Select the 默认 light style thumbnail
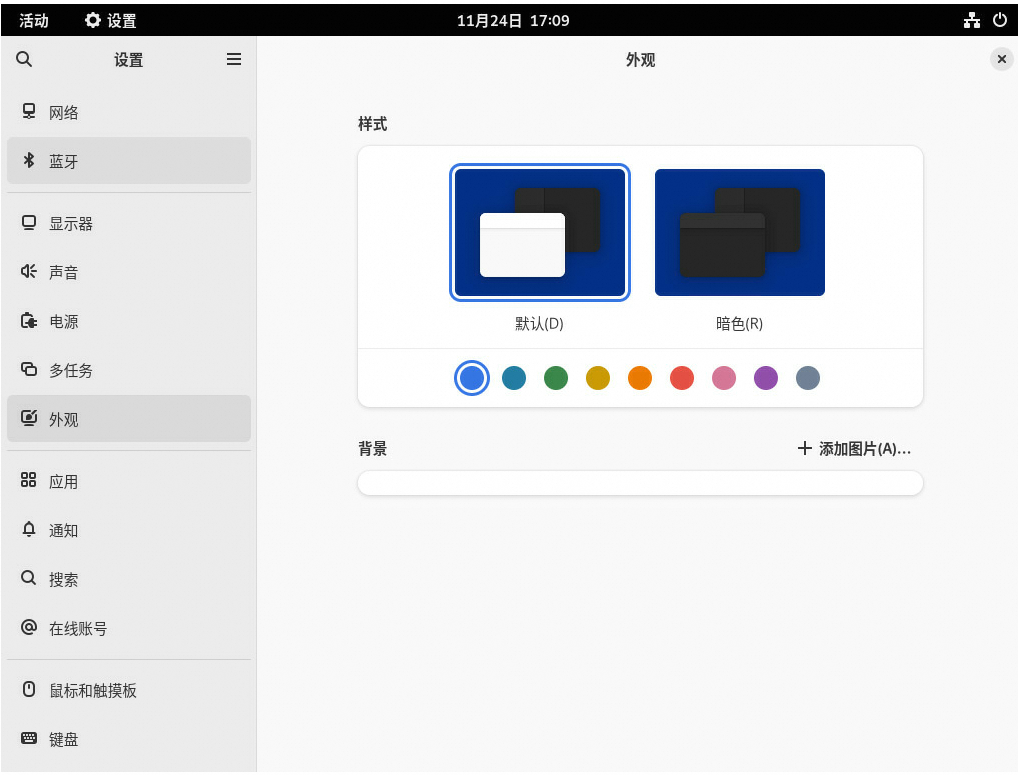The image size is (1018, 775). click(x=540, y=233)
